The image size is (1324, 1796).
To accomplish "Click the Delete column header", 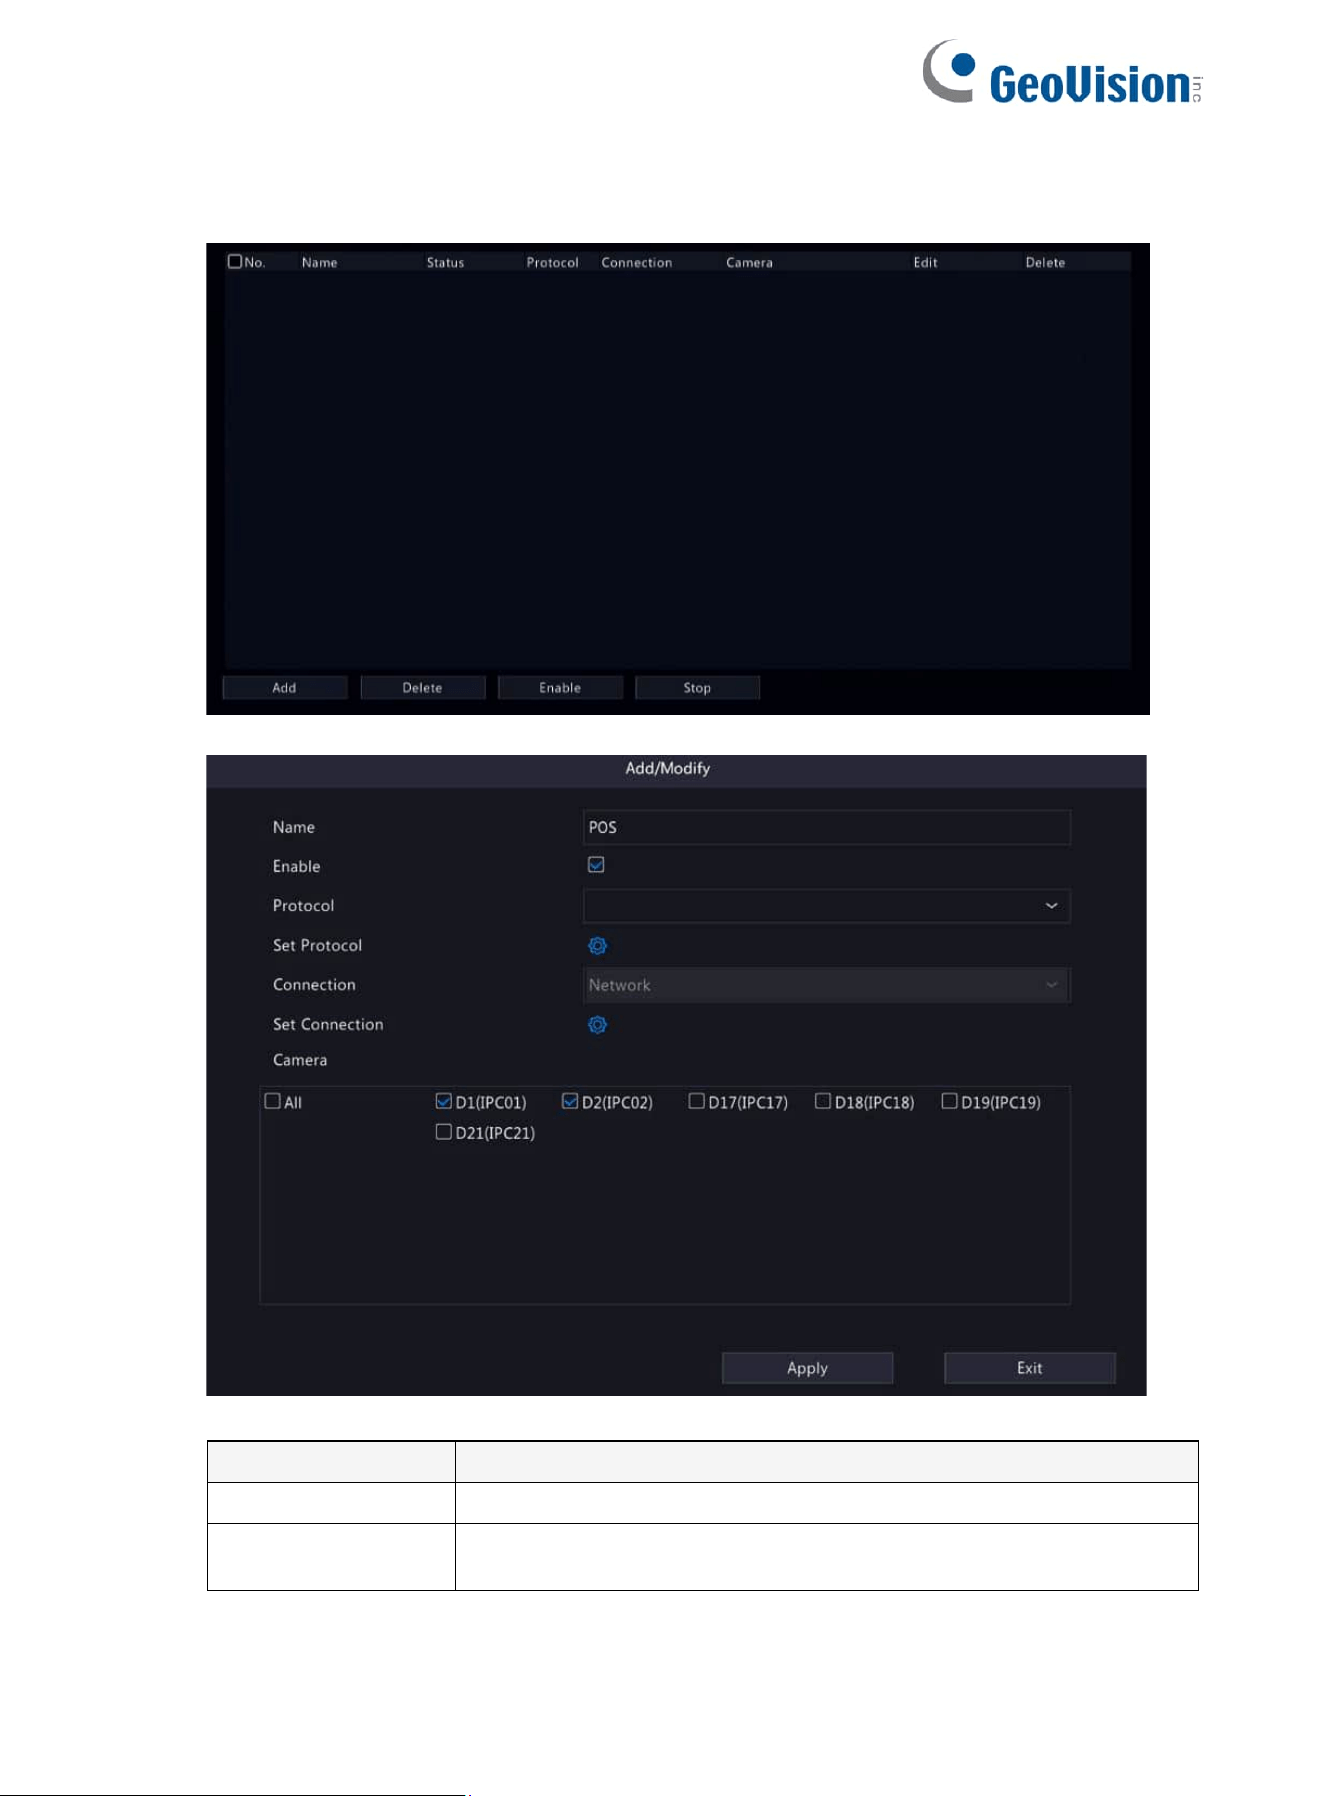I will (1045, 263).
